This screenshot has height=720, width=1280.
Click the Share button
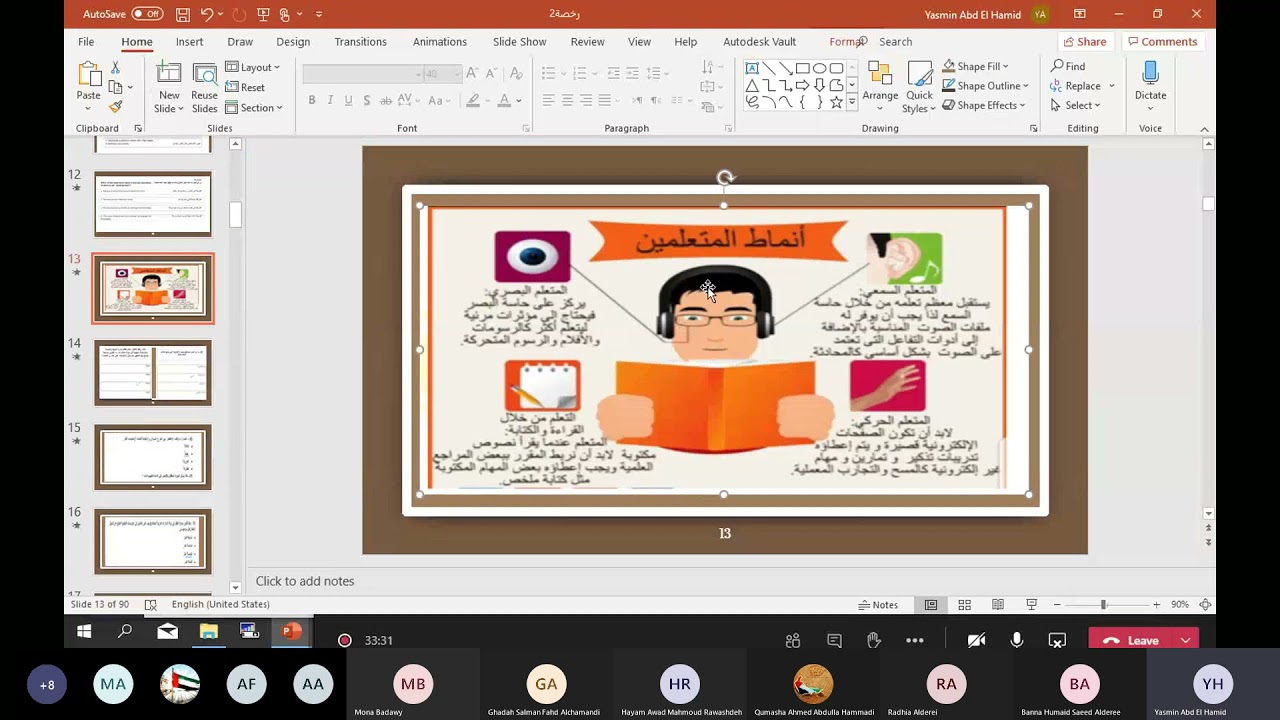click(1085, 42)
